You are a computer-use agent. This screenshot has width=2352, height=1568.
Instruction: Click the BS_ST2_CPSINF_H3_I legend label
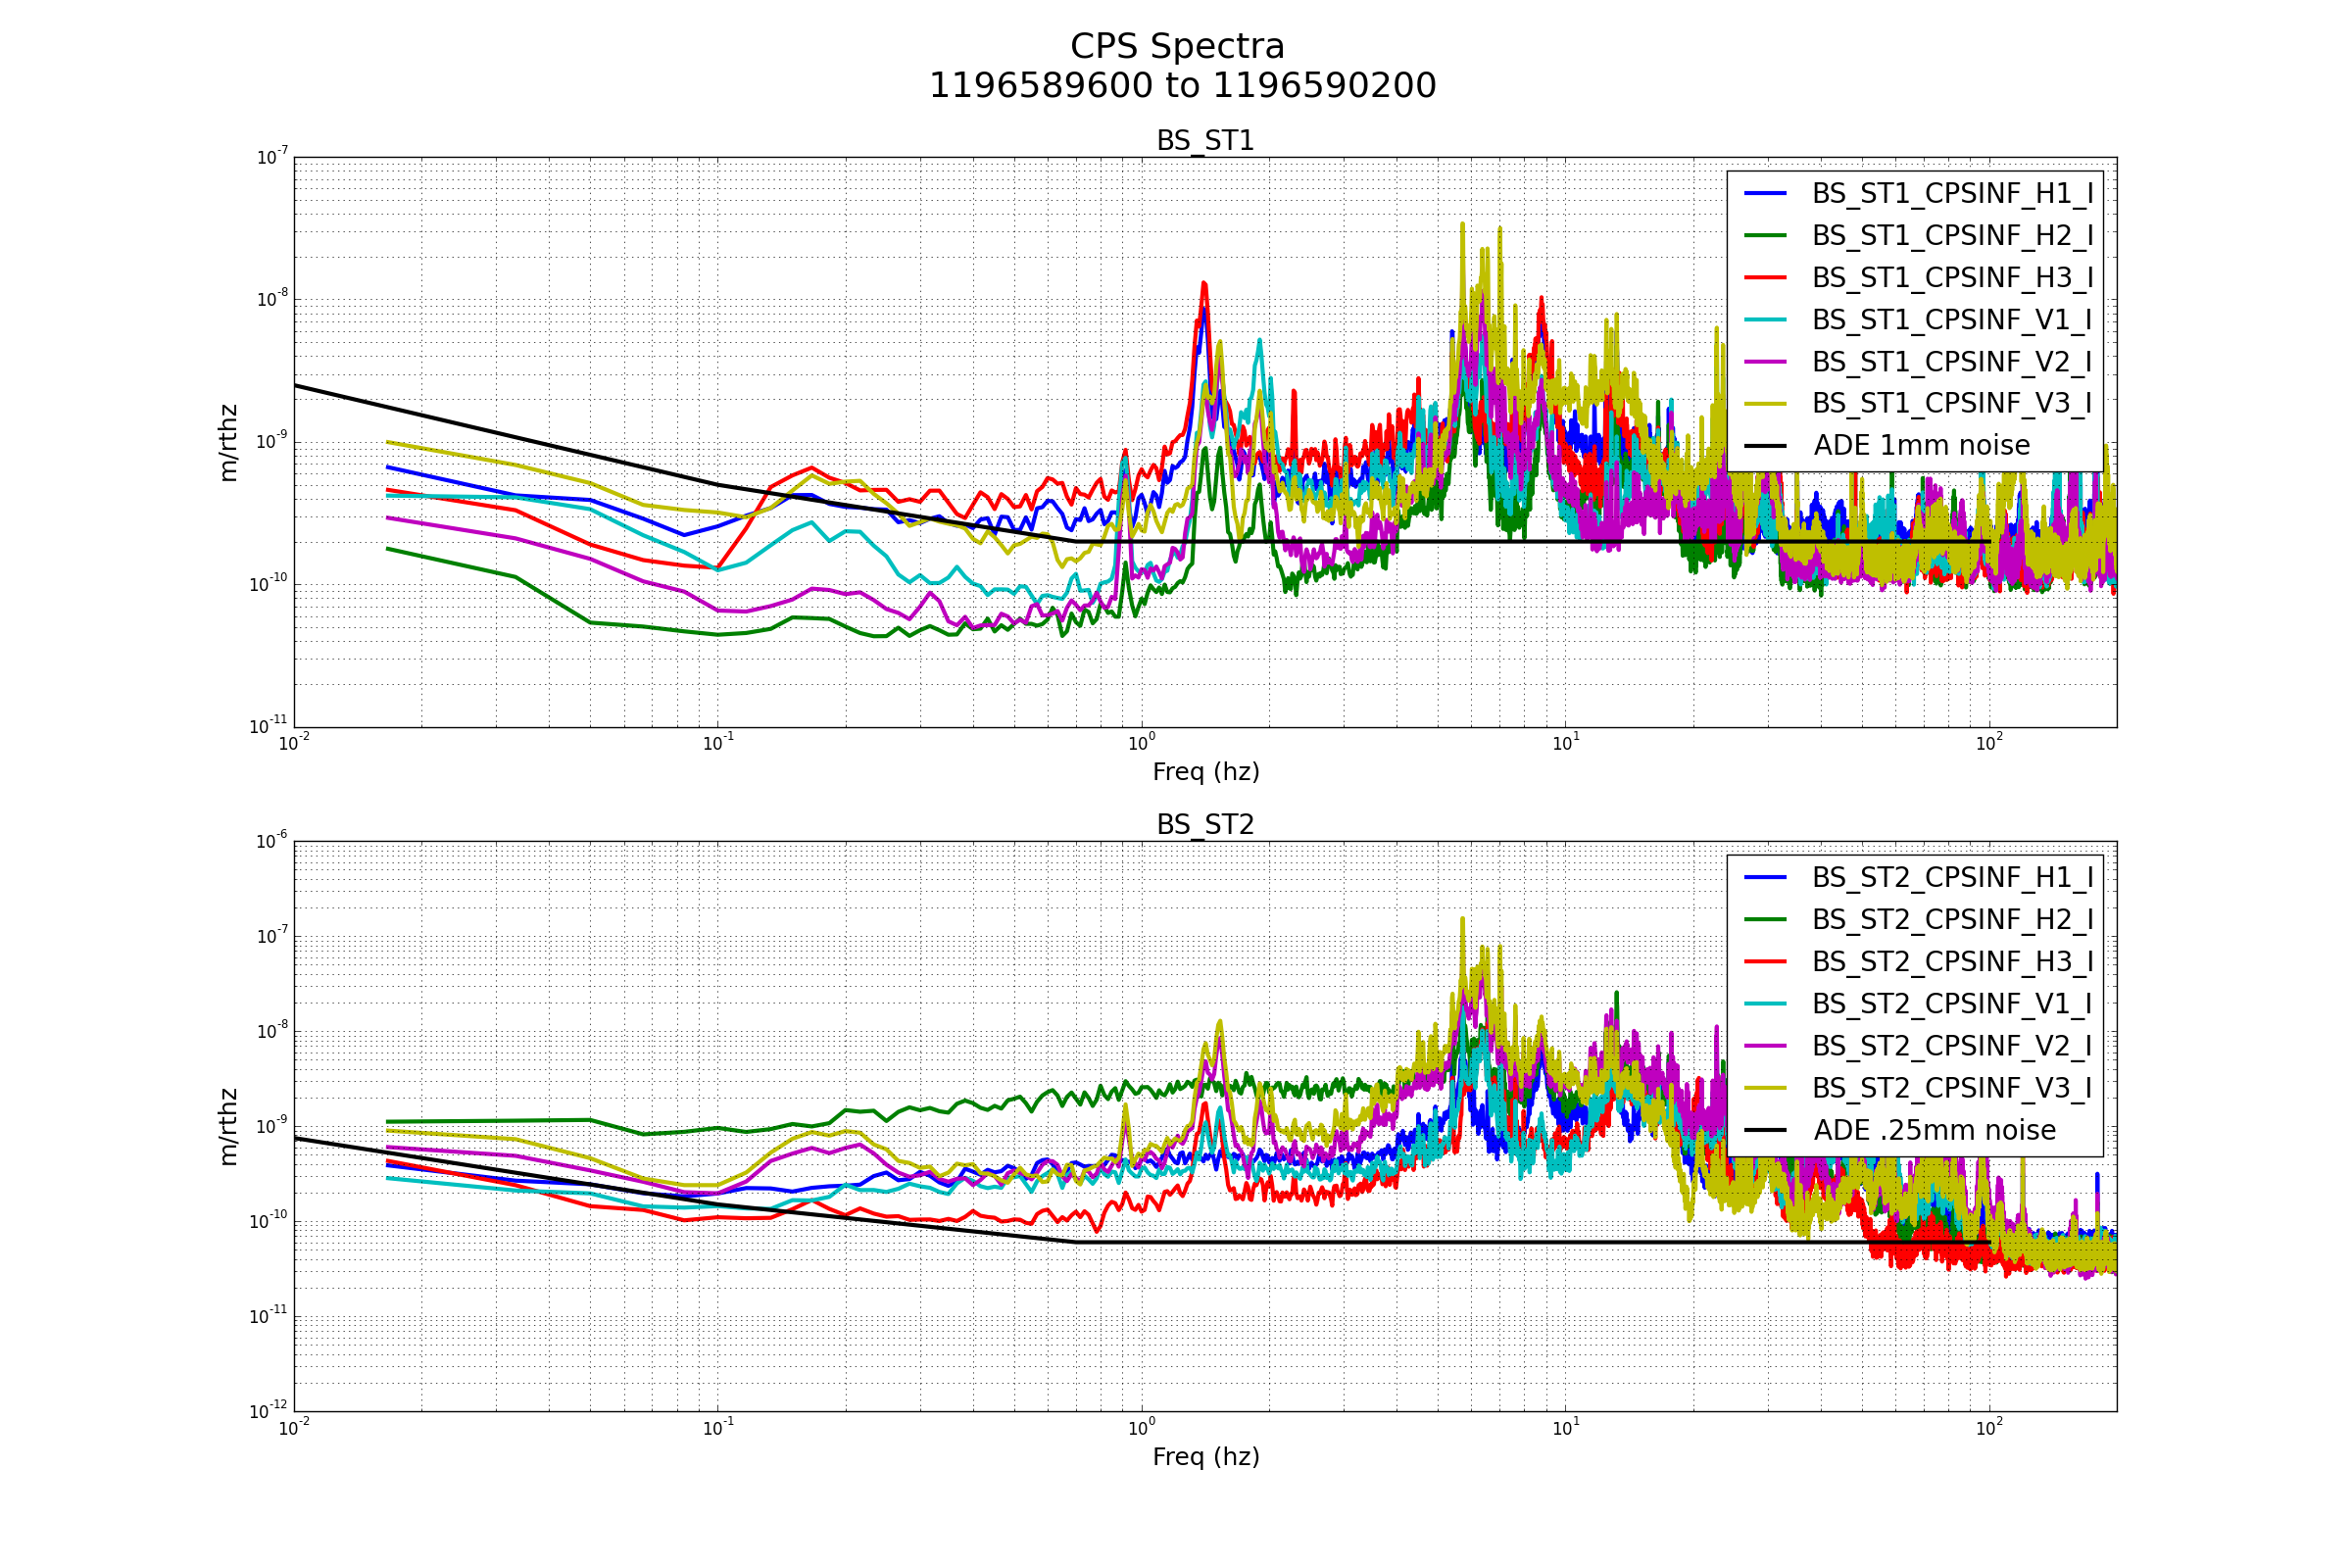point(1952,962)
